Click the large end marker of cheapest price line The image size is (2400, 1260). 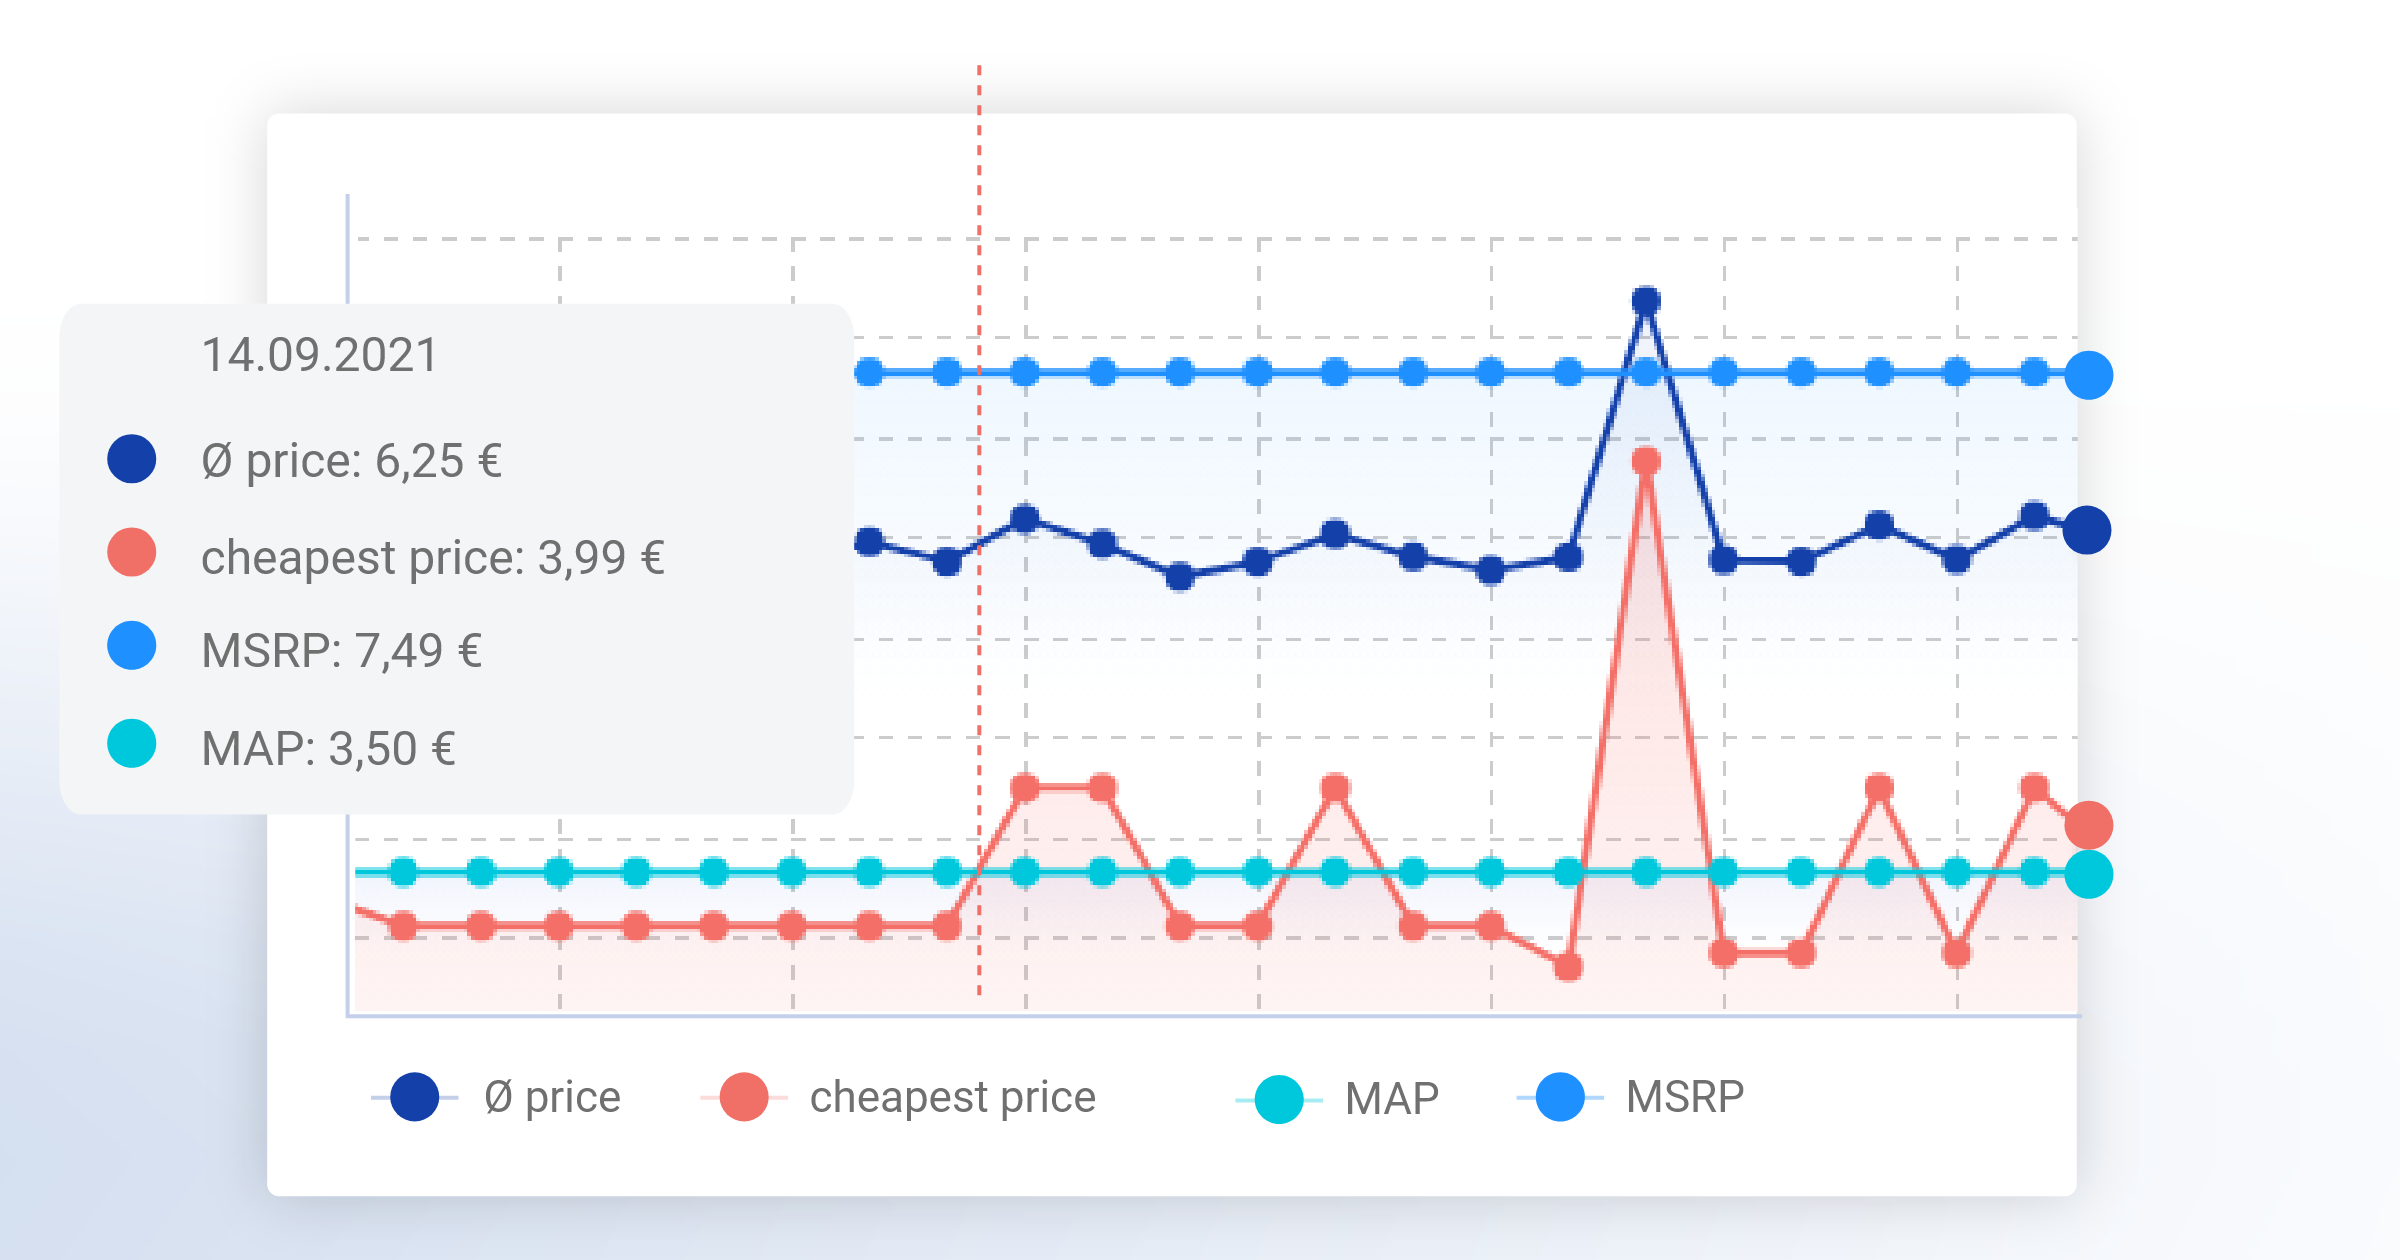(x=2089, y=825)
